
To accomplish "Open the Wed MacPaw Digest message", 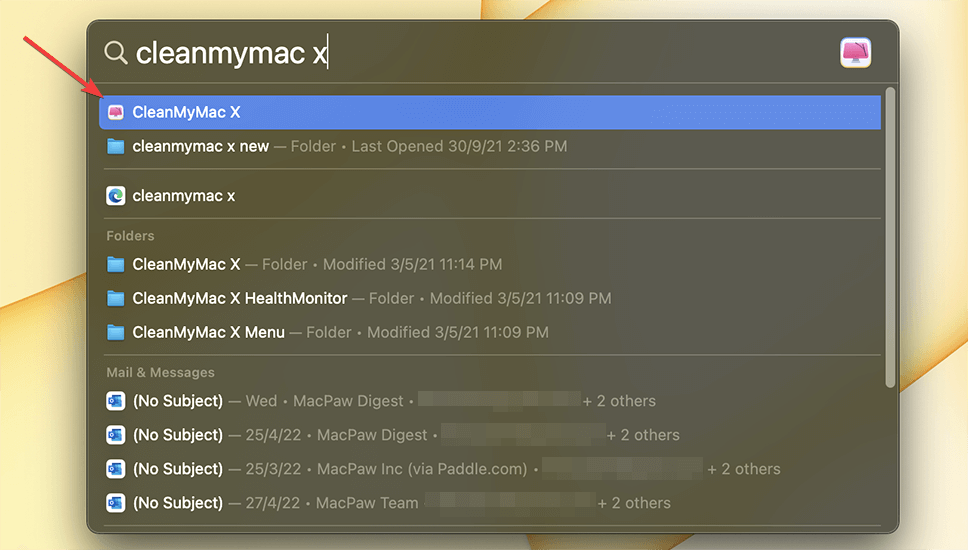I will 490,401.
